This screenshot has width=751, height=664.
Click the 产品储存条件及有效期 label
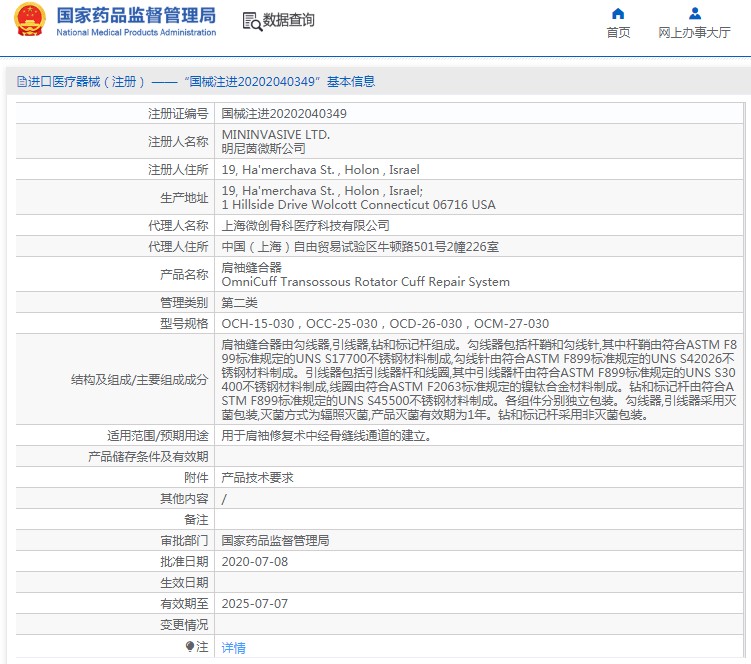coord(148,457)
